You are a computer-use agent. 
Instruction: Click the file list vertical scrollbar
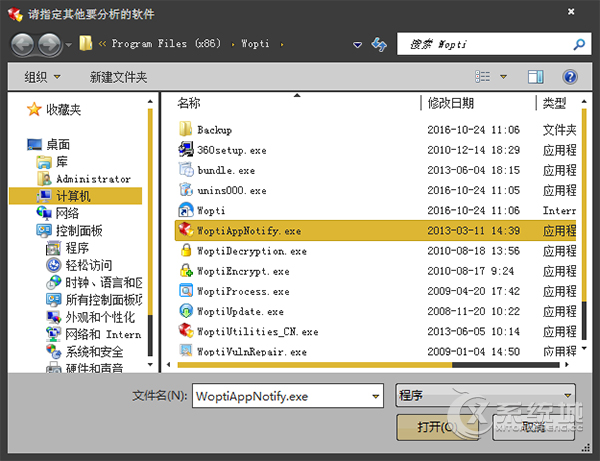pos(584,205)
